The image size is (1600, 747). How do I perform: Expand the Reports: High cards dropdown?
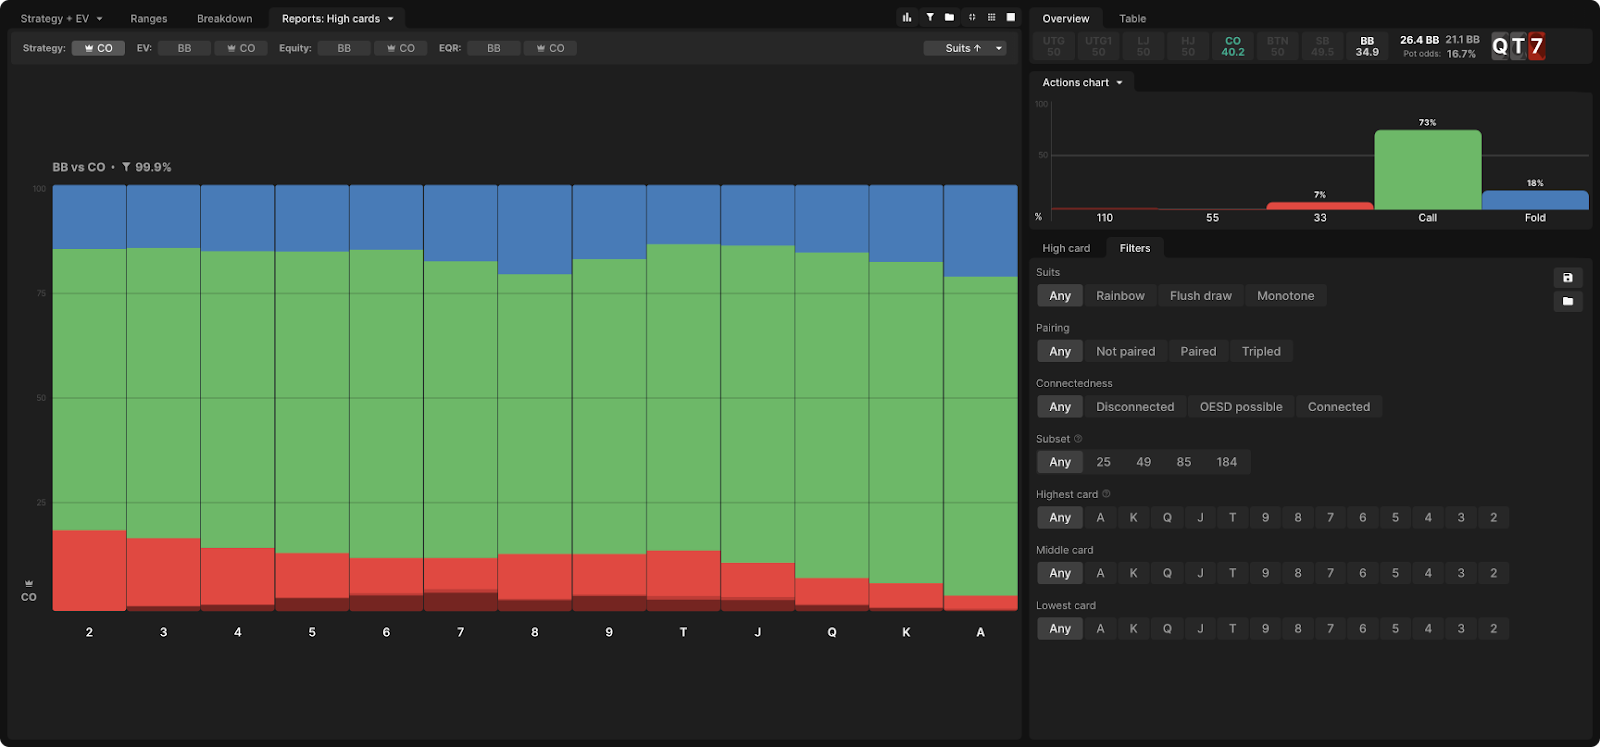click(x=337, y=19)
